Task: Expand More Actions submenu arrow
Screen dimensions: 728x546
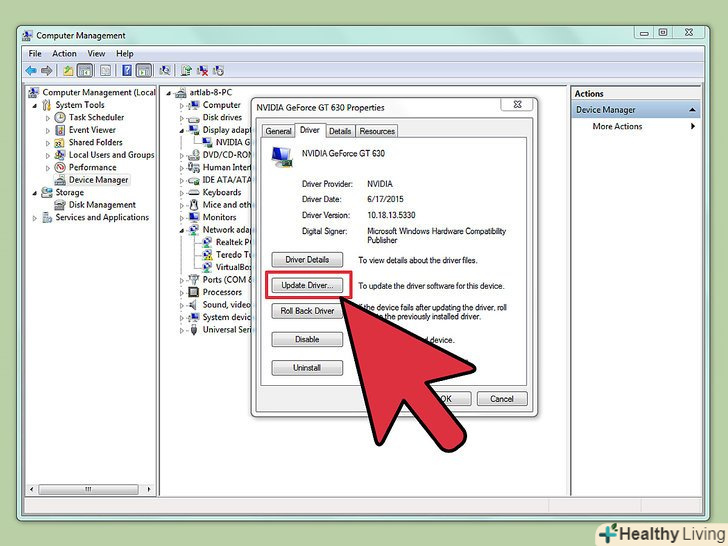Action: coord(693,126)
